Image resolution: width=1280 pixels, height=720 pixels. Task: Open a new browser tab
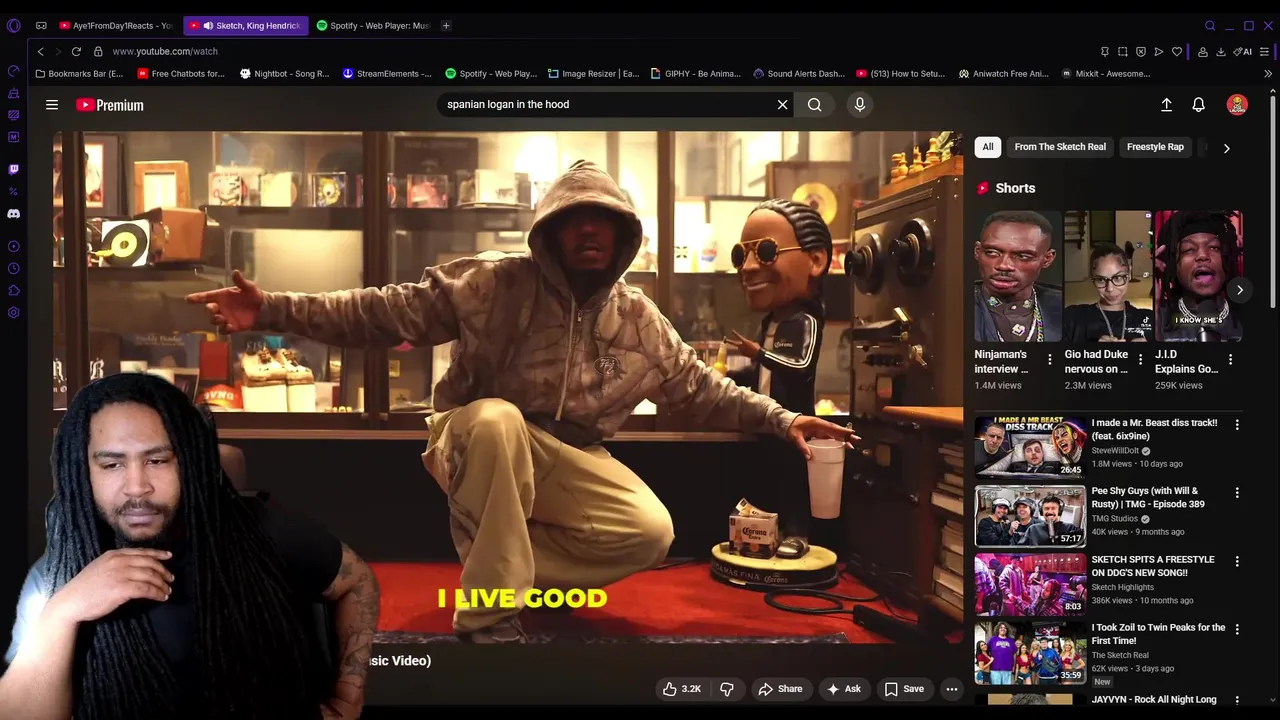click(446, 25)
